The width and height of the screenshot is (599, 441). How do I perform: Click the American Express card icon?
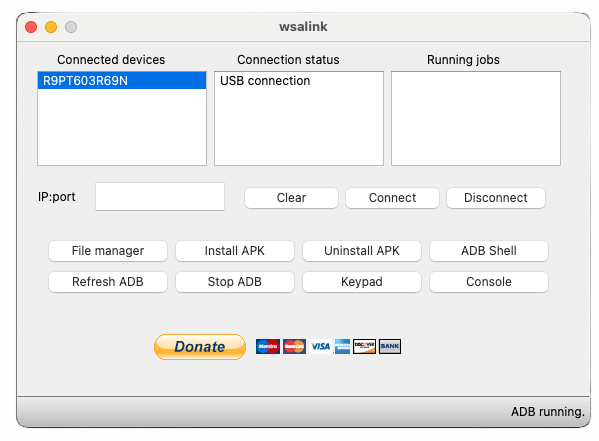pyautogui.click(x=342, y=346)
